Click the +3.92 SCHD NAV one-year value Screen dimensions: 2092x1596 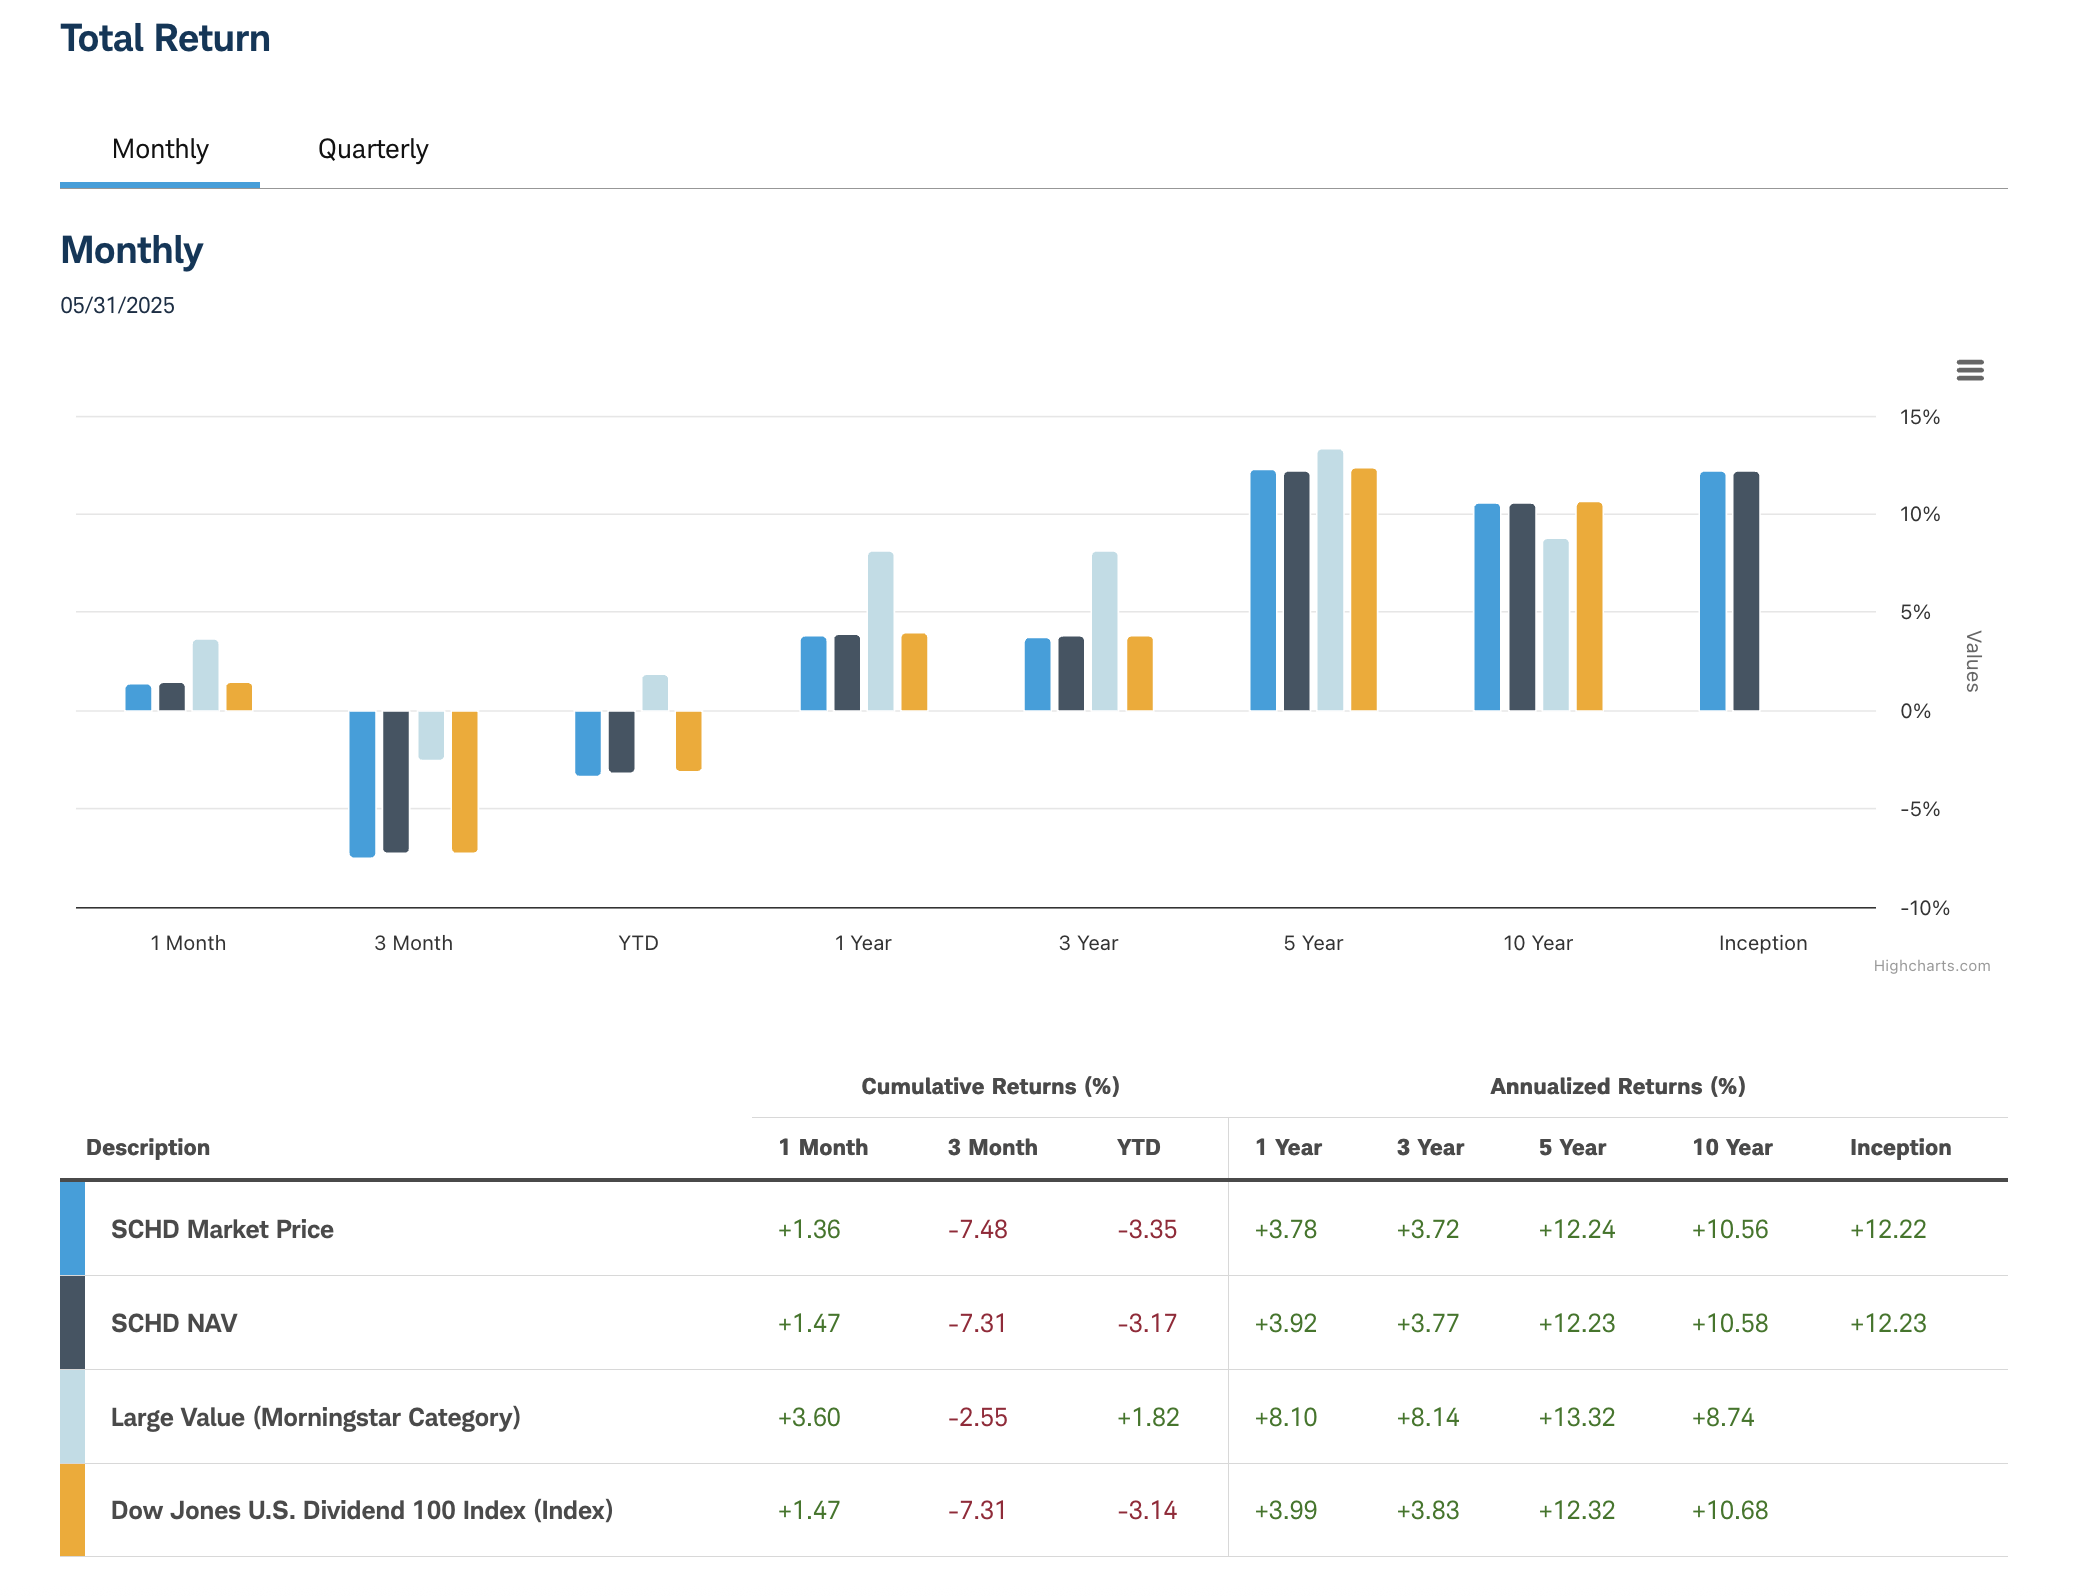[1285, 1323]
